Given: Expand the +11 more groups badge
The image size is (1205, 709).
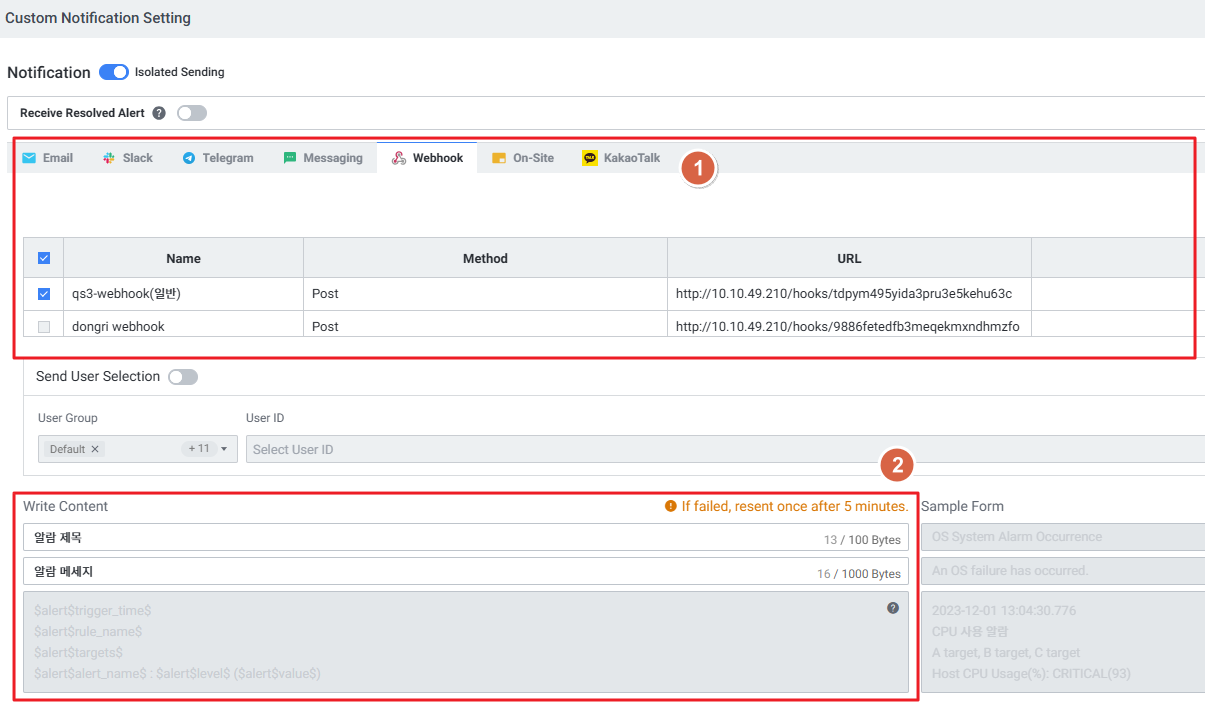Looking at the screenshot, I should [198, 449].
